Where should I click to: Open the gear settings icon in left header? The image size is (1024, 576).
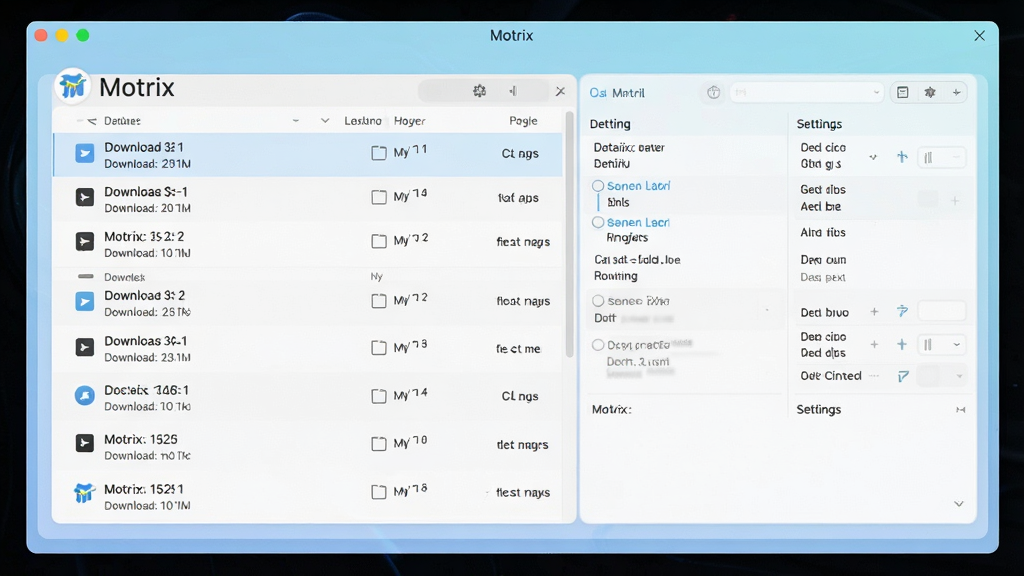(479, 91)
